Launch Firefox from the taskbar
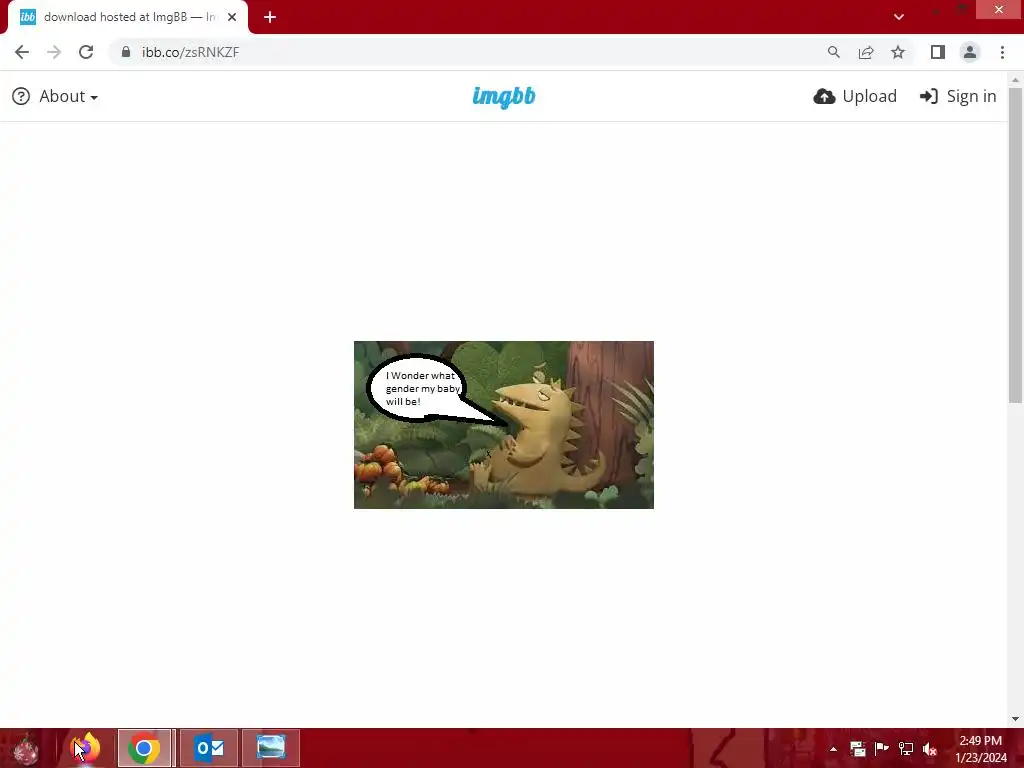 pyautogui.click(x=85, y=748)
